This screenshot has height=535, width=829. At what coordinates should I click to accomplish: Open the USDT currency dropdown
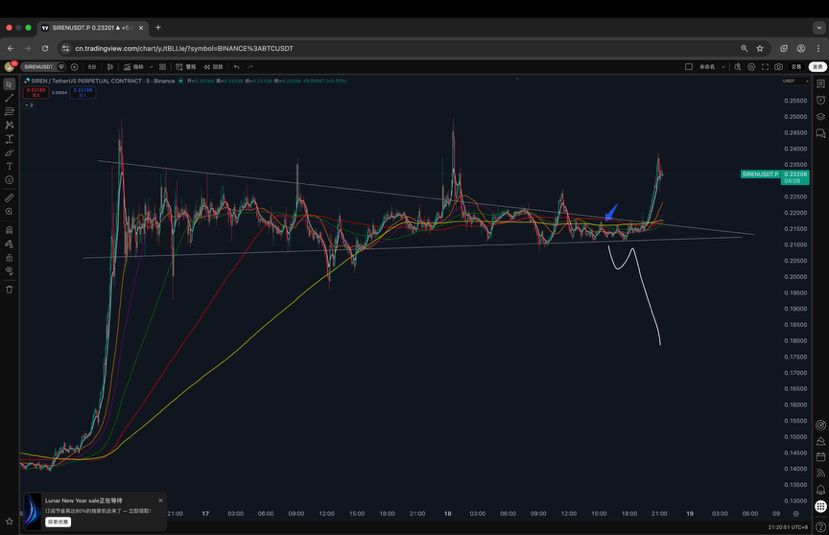tap(795, 81)
